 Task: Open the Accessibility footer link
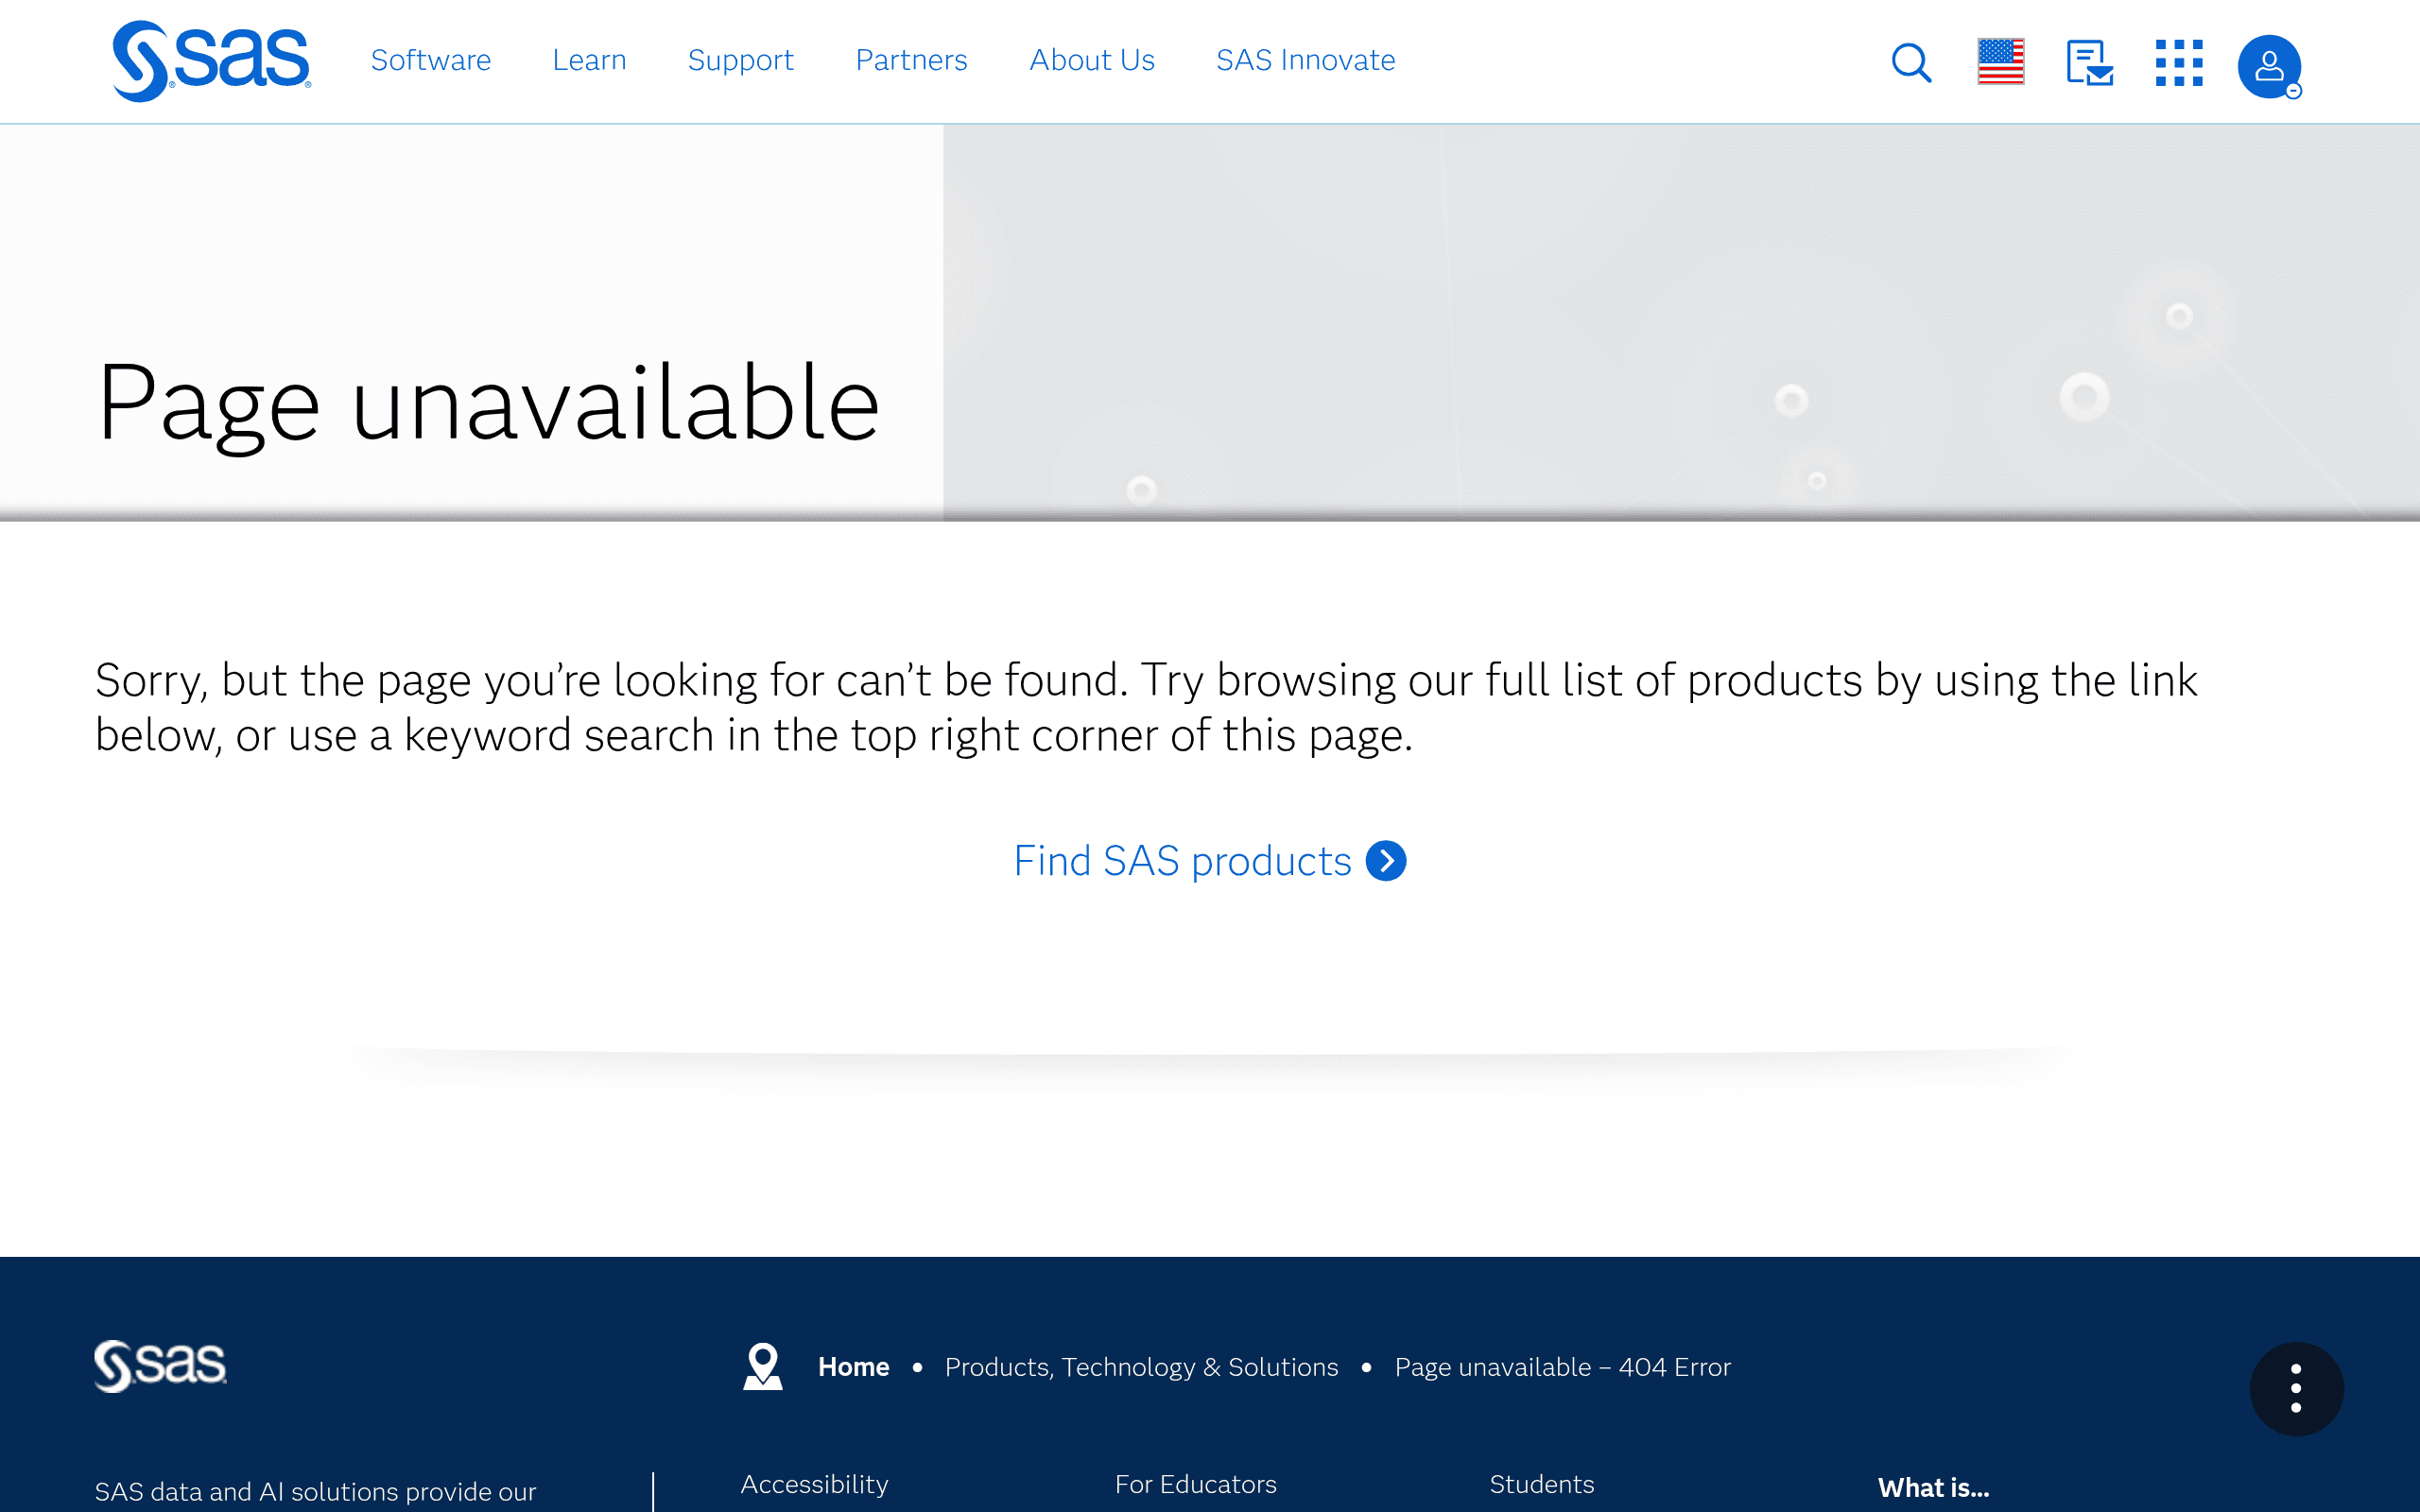pyautogui.click(x=814, y=1484)
